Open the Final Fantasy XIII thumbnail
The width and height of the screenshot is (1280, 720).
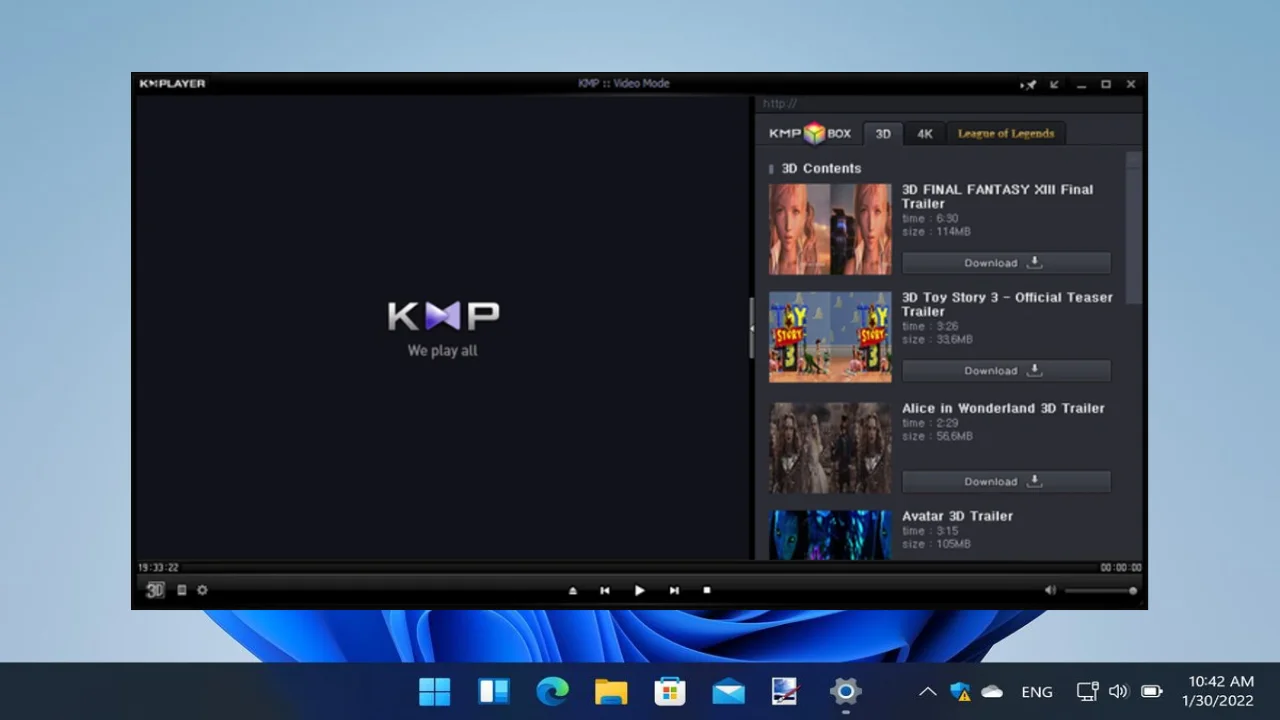[830, 229]
